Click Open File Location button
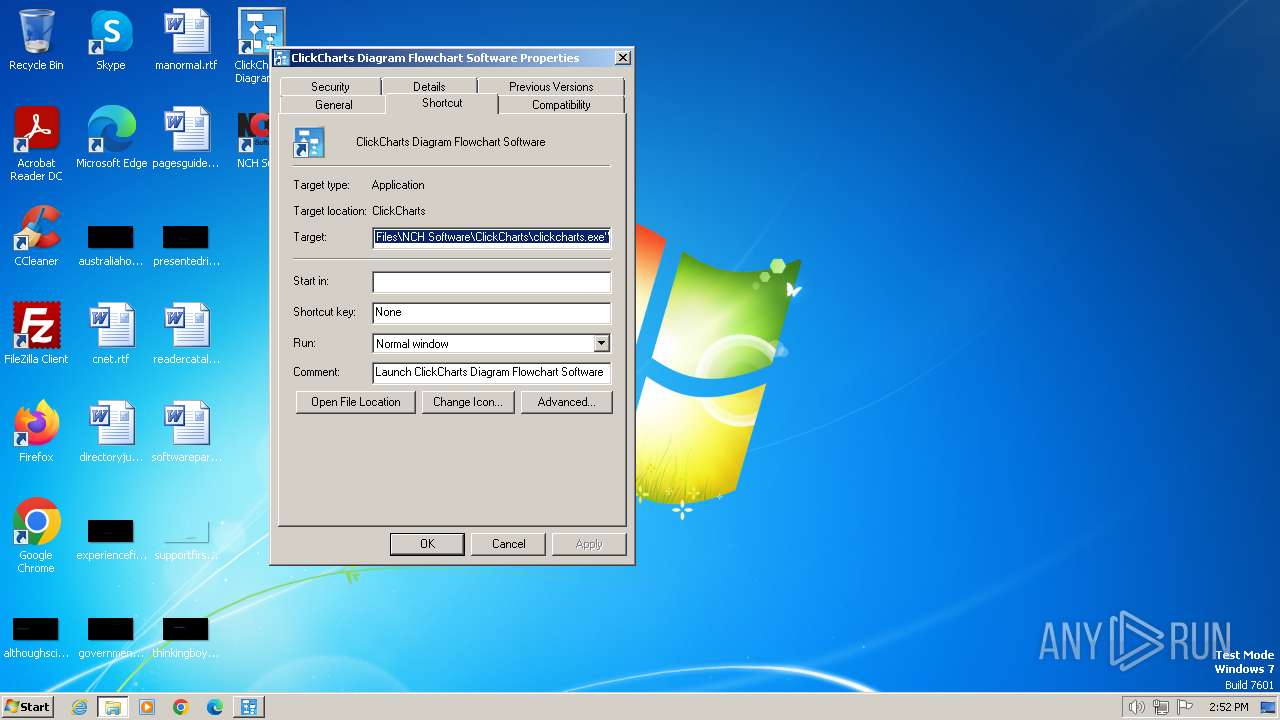This screenshot has width=1280, height=720. pos(356,402)
